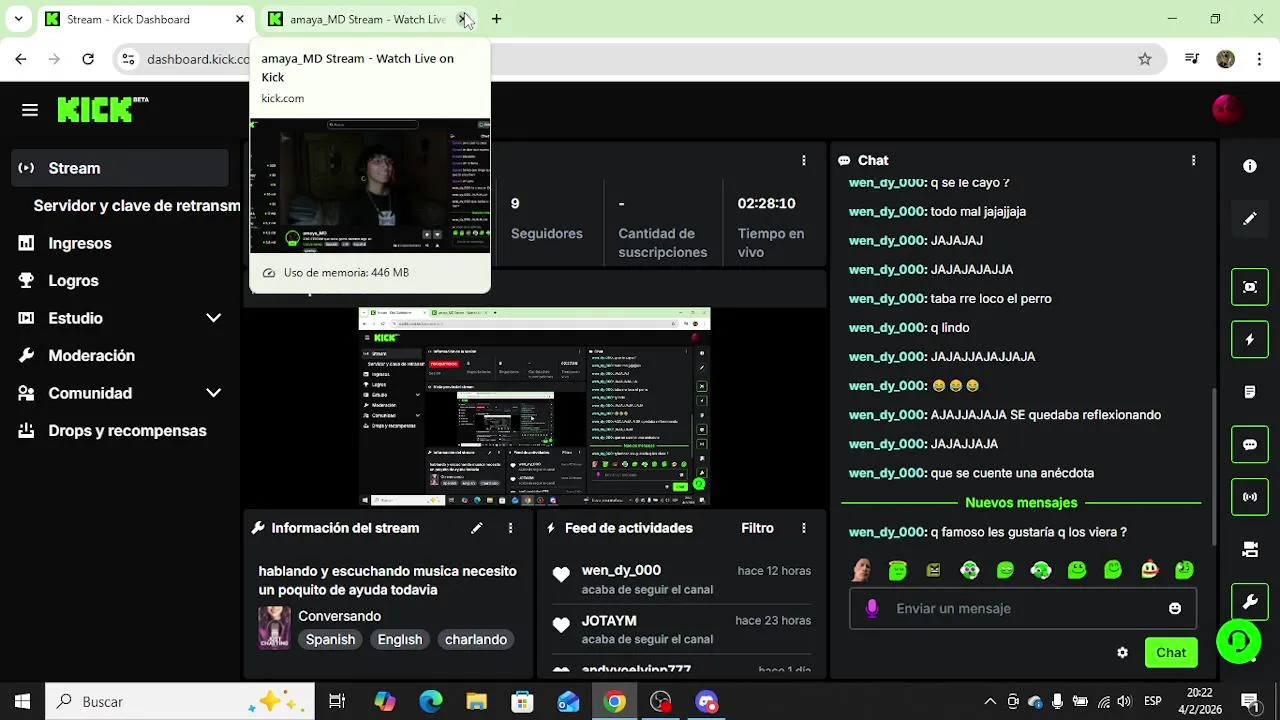Insert the angry yellow-green square emote
1280x720 pixels.
pyautogui.click(x=933, y=570)
